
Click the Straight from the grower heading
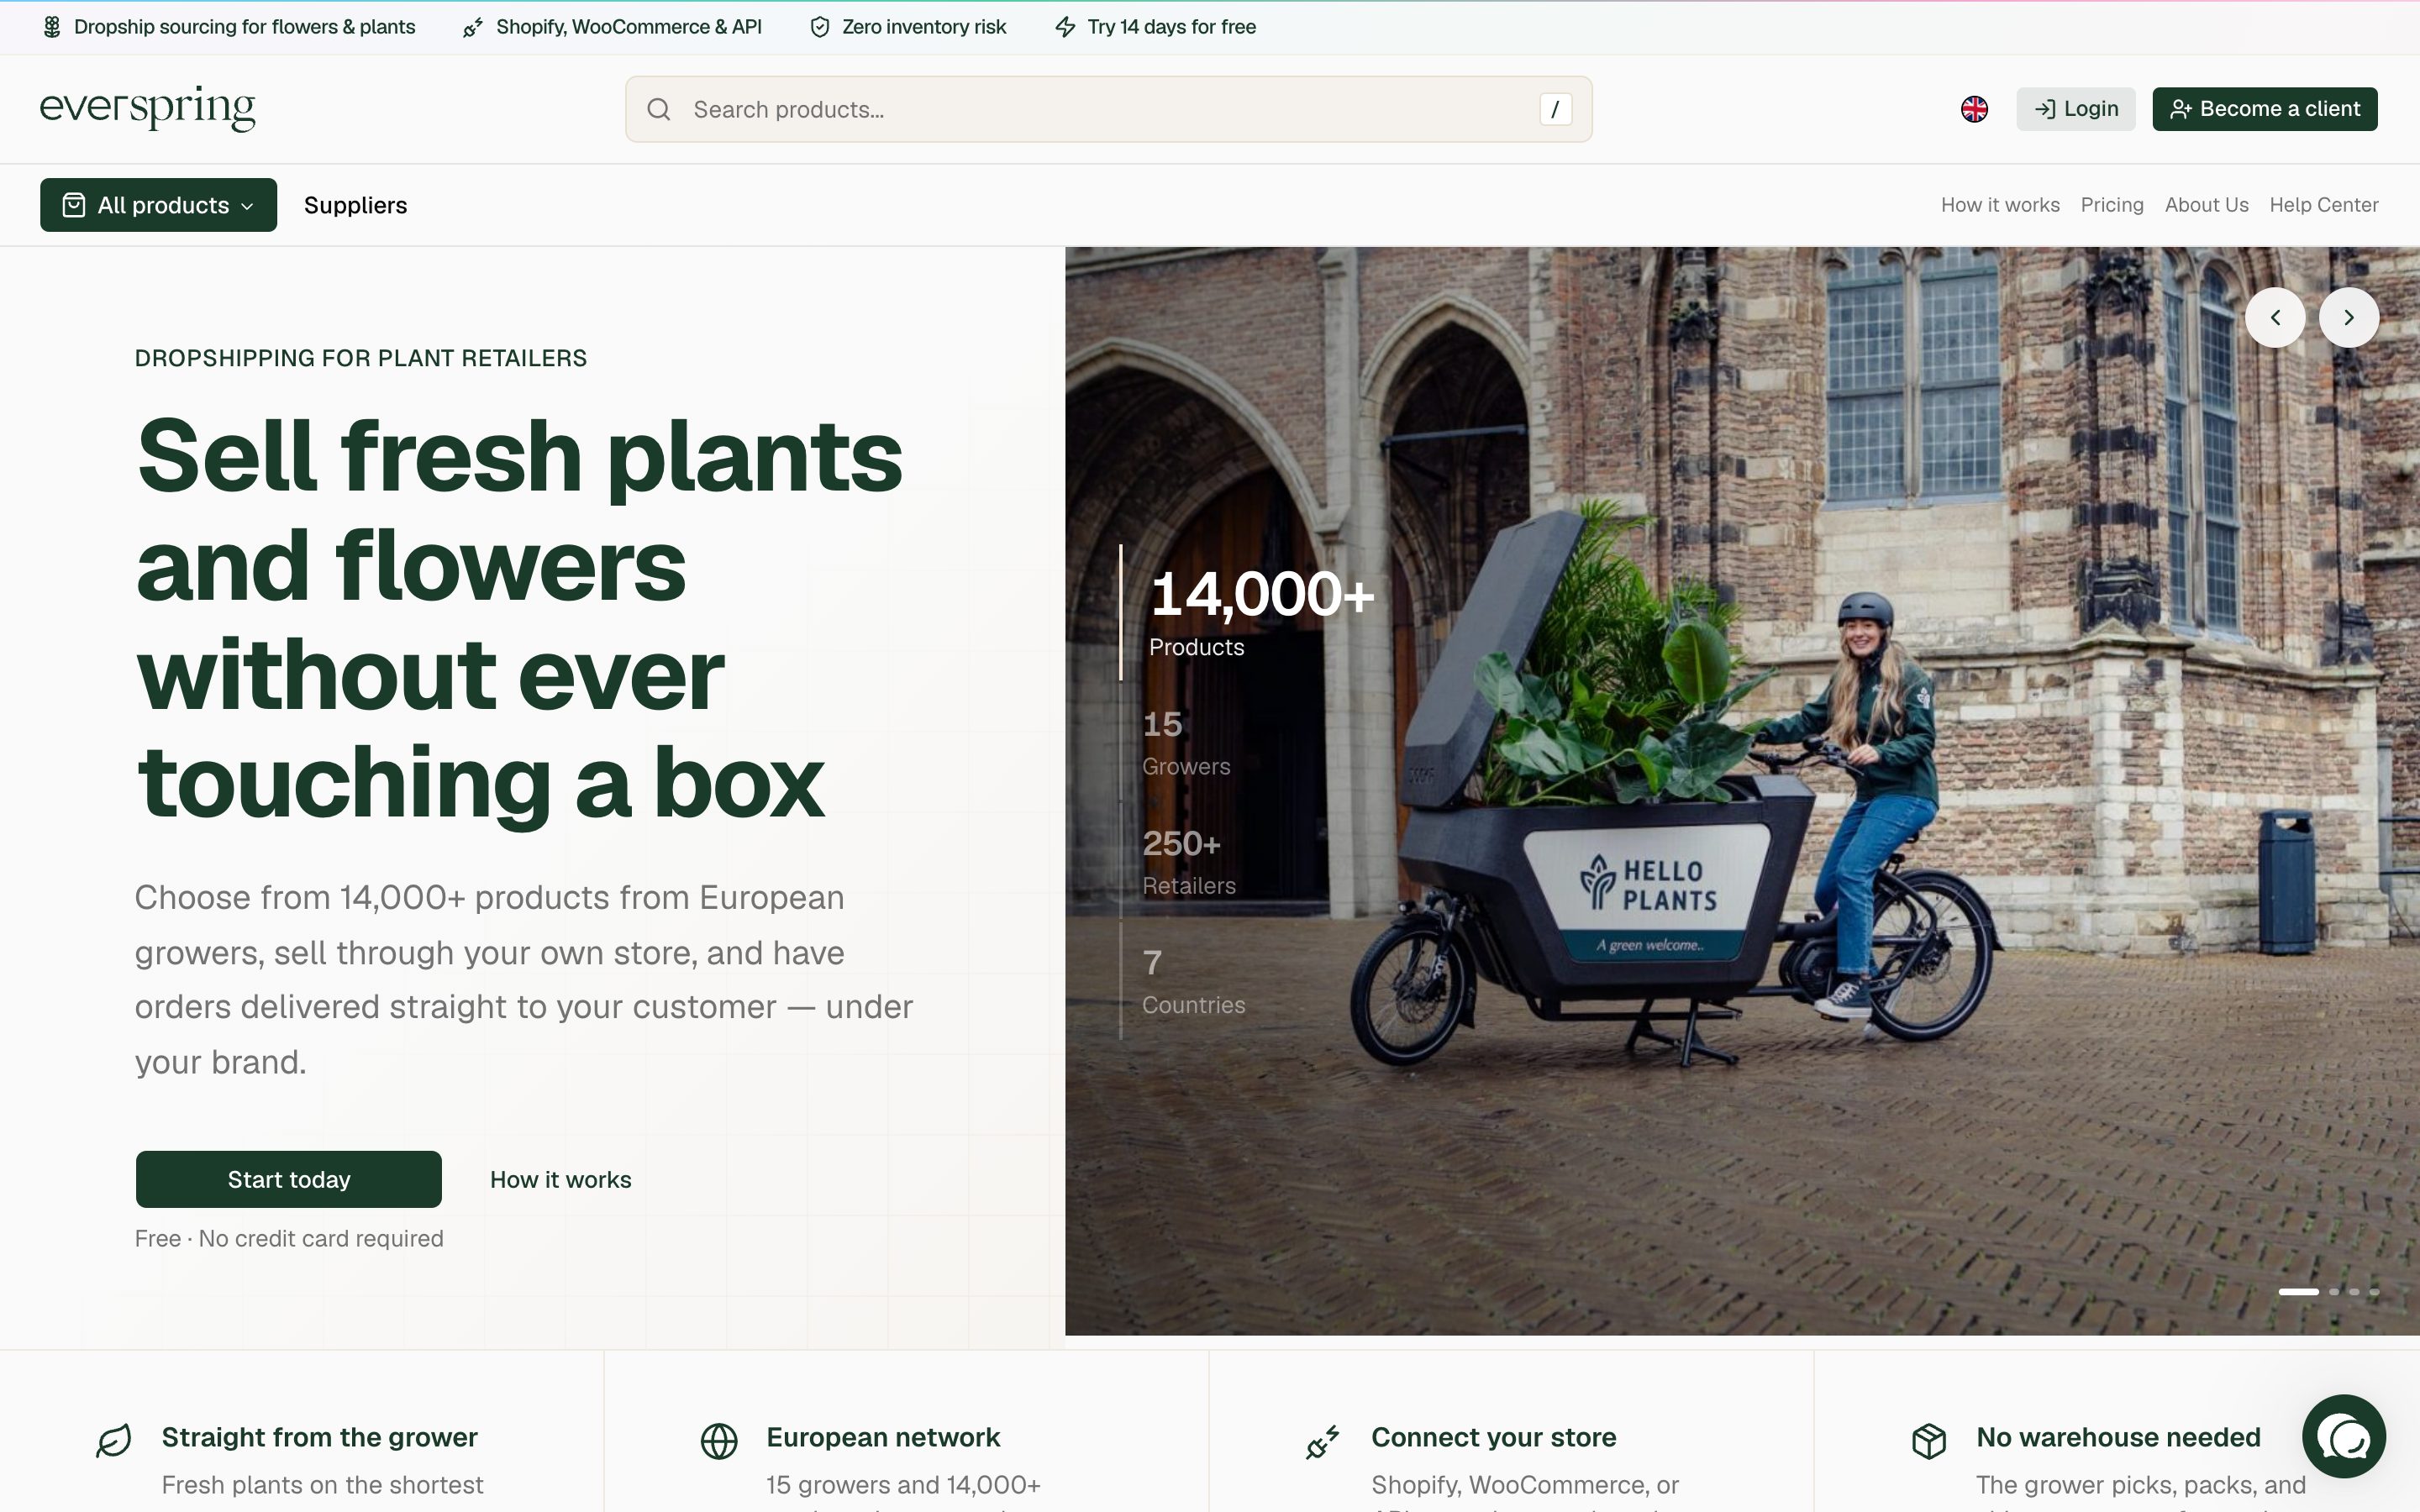(320, 1437)
